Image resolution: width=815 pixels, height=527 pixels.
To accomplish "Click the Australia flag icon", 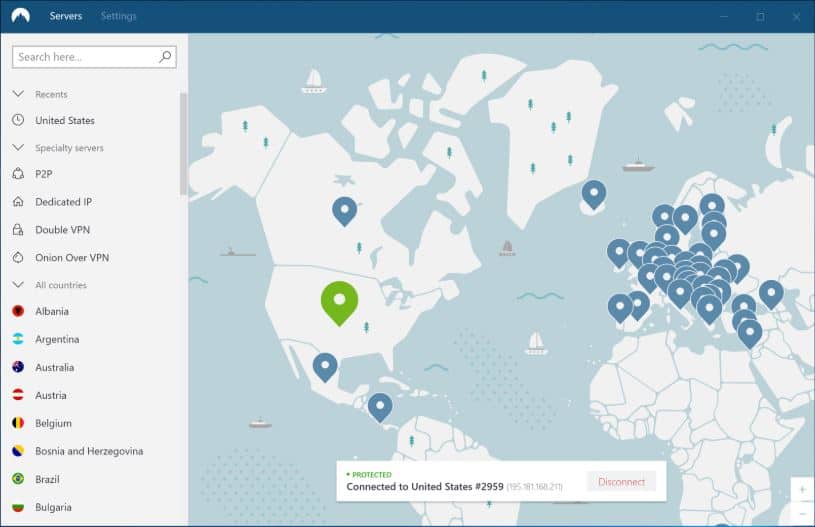I will pos(18,367).
